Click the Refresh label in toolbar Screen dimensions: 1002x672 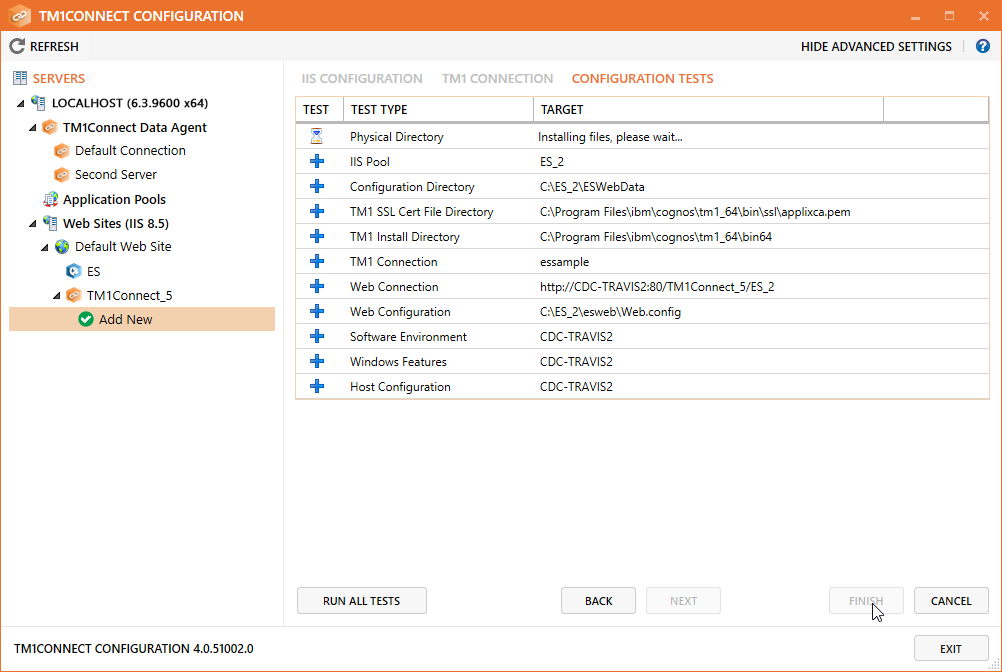(54, 47)
